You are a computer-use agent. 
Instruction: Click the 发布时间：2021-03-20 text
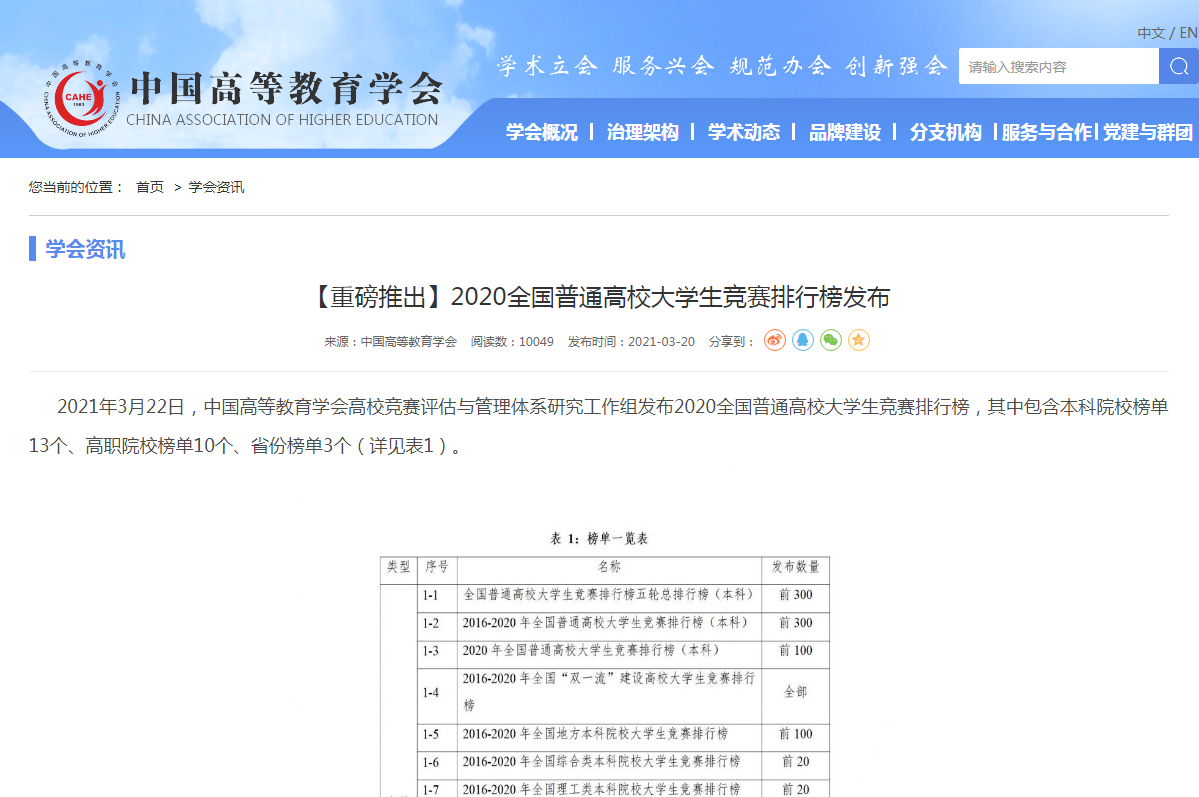(x=631, y=342)
